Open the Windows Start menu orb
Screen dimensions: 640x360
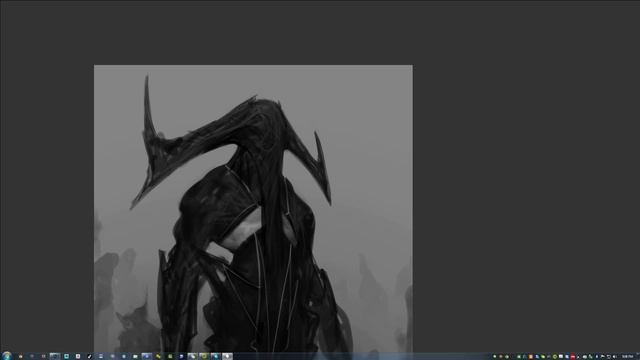(6, 356)
